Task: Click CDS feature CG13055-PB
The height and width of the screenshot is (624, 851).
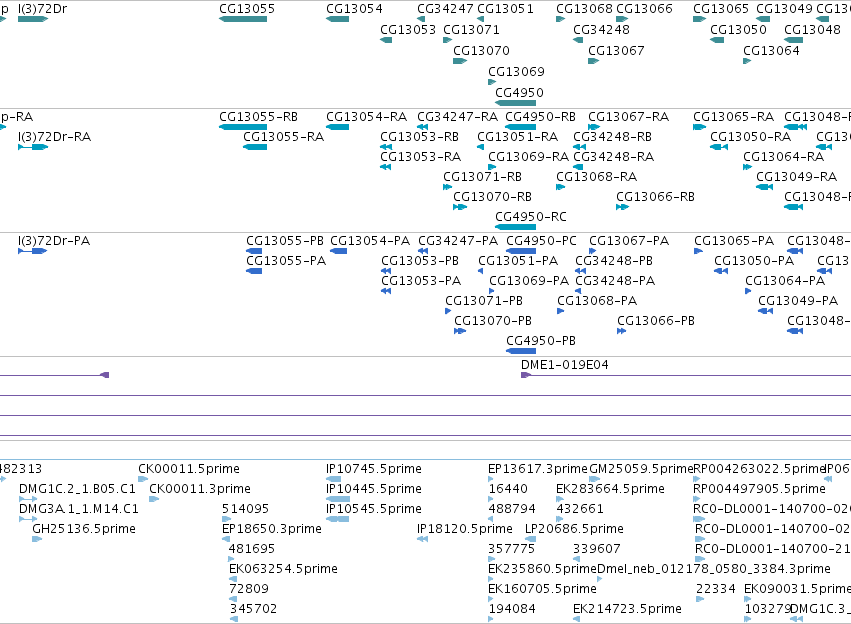Action: 254,251
